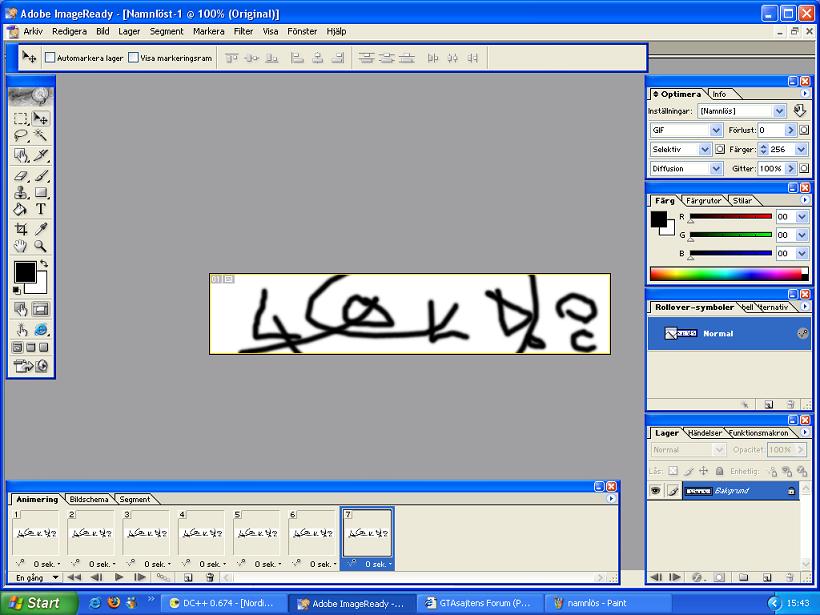This screenshot has height=615, width=820.
Task: Click the Windows Start button
Action: click(38, 603)
